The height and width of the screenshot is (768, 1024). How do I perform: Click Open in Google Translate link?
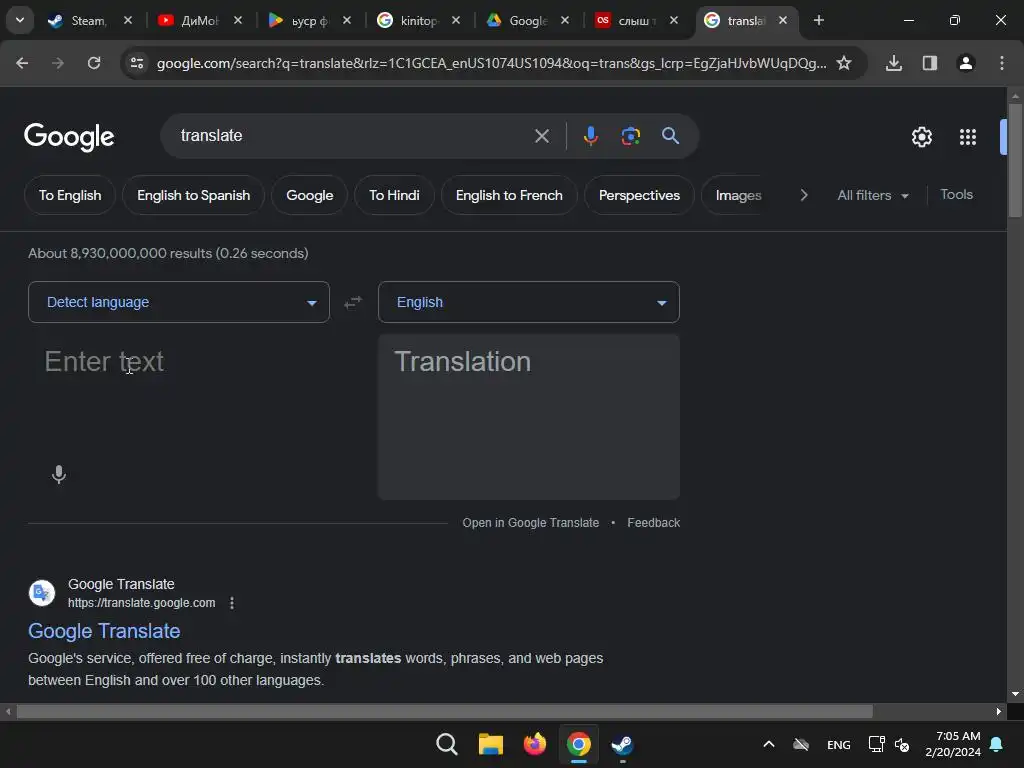(530, 522)
